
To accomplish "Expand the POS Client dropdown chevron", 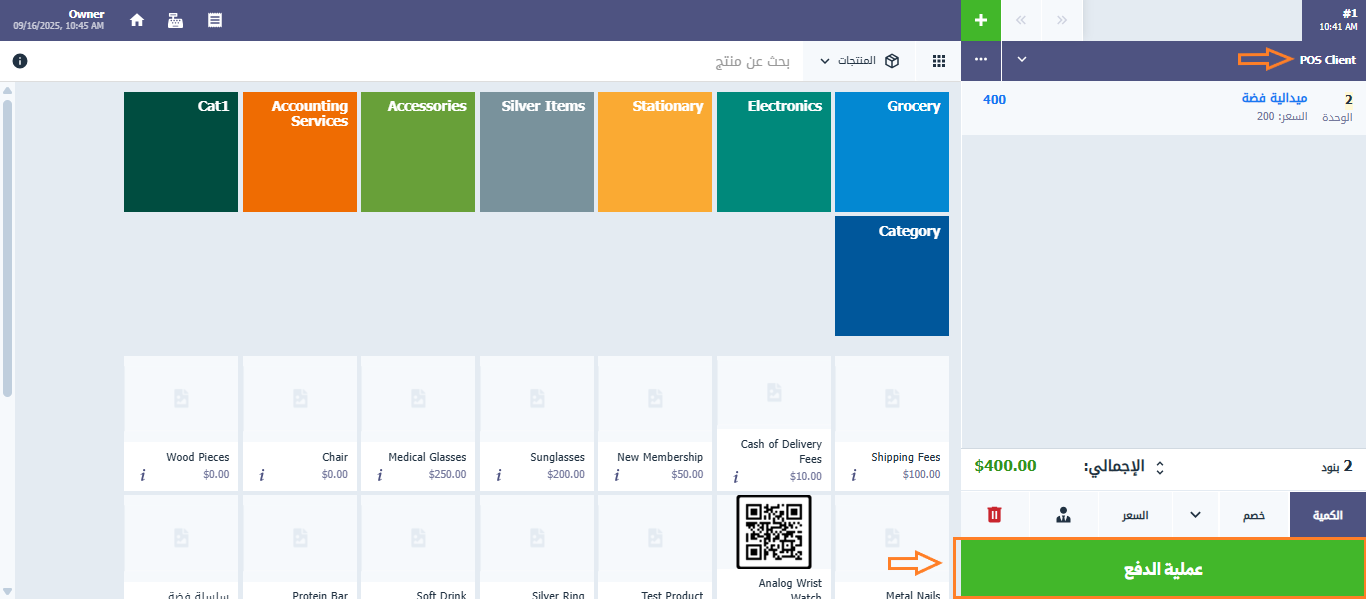I will [1021, 60].
